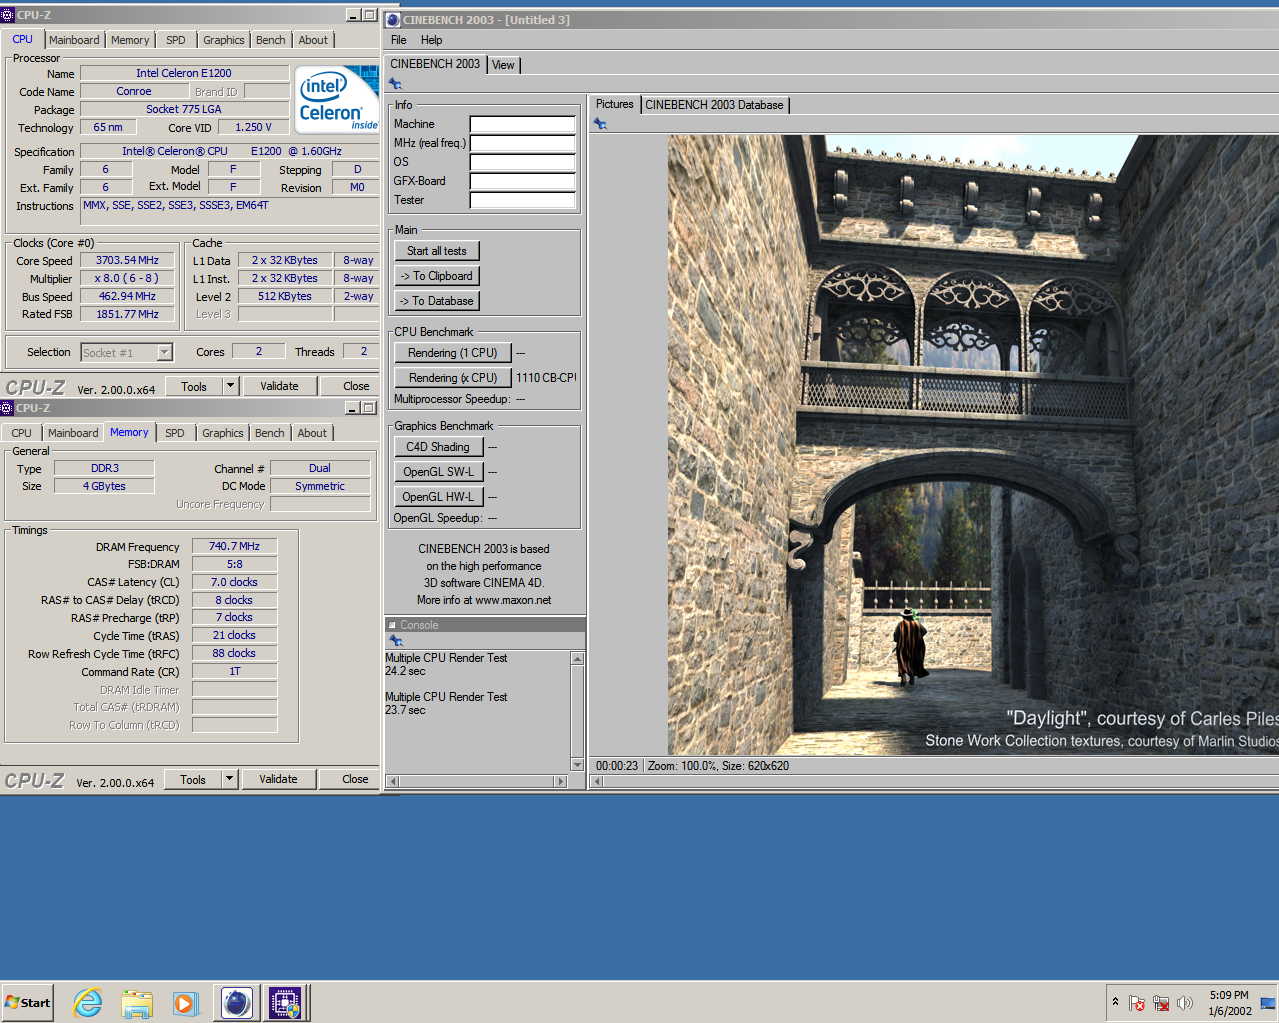Switch to CPU-Z via its taskbar chip icon
This screenshot has height=1023, width=1279.
tap(285, 1002)
